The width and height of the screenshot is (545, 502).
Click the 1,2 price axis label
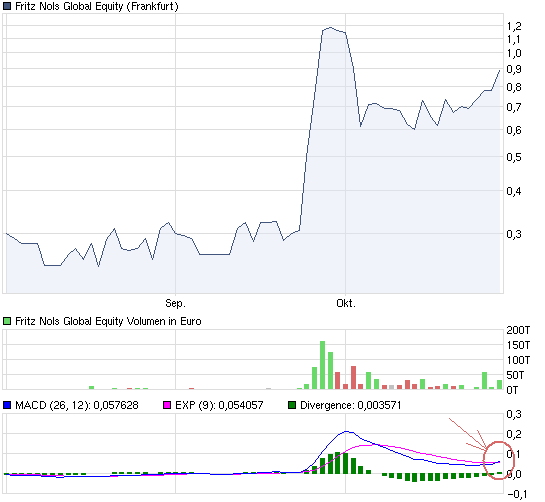pos(514,26)
